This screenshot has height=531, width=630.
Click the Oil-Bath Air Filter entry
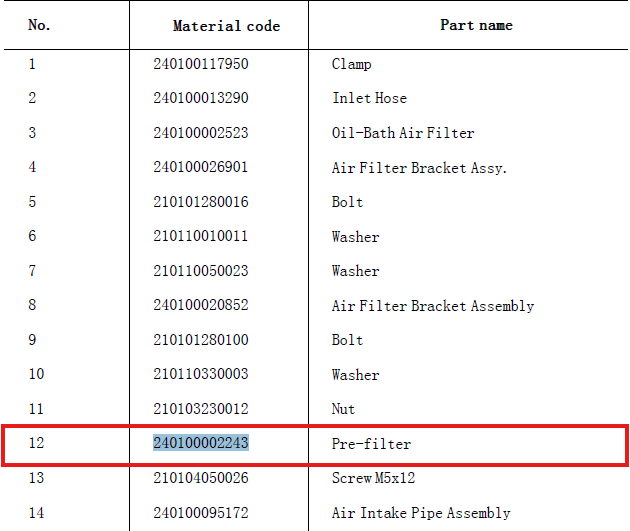403,133
